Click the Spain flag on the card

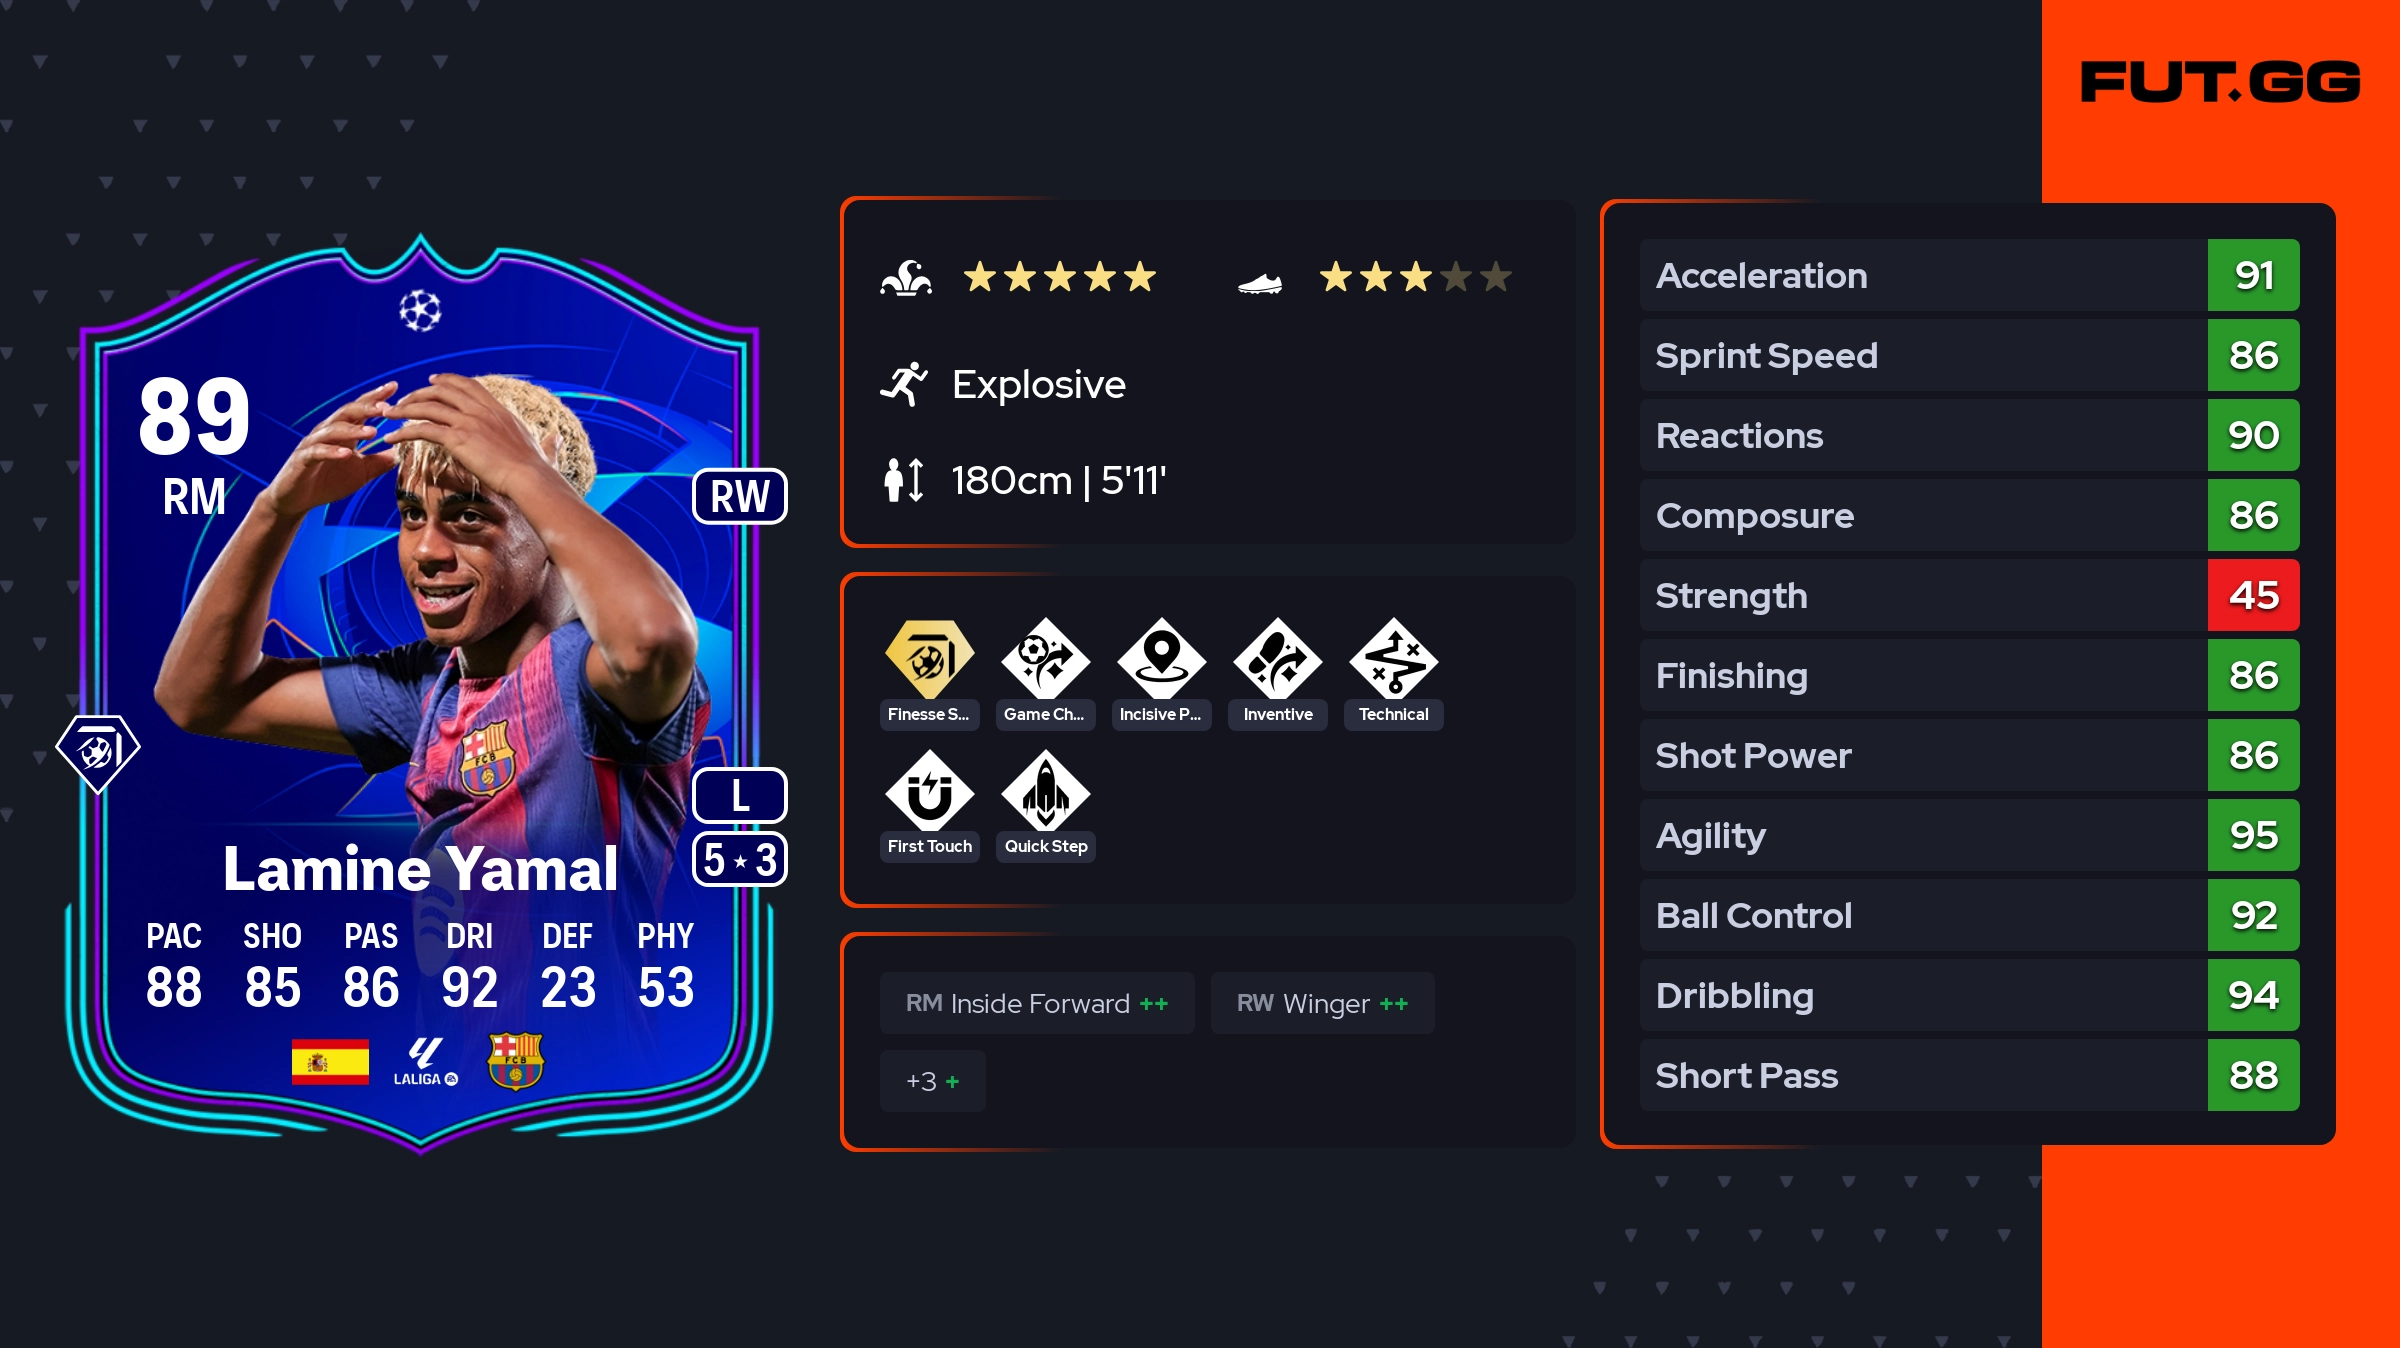click(x=330, y=1061)
